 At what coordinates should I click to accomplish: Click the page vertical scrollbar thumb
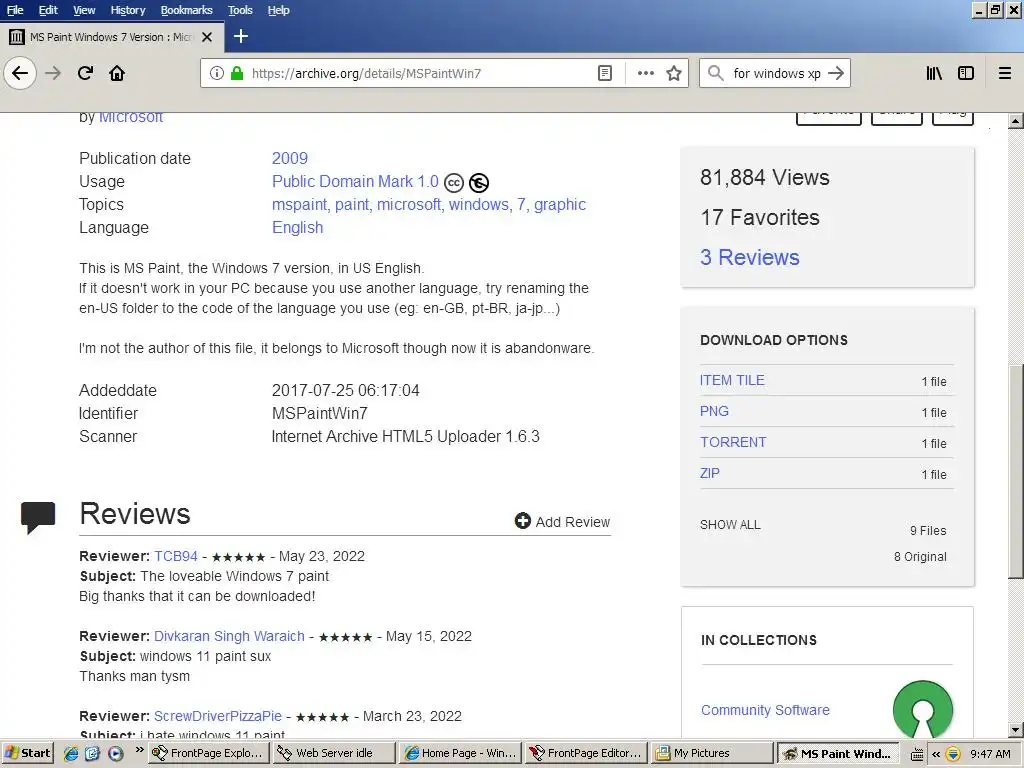click(x=1016, y=470)
